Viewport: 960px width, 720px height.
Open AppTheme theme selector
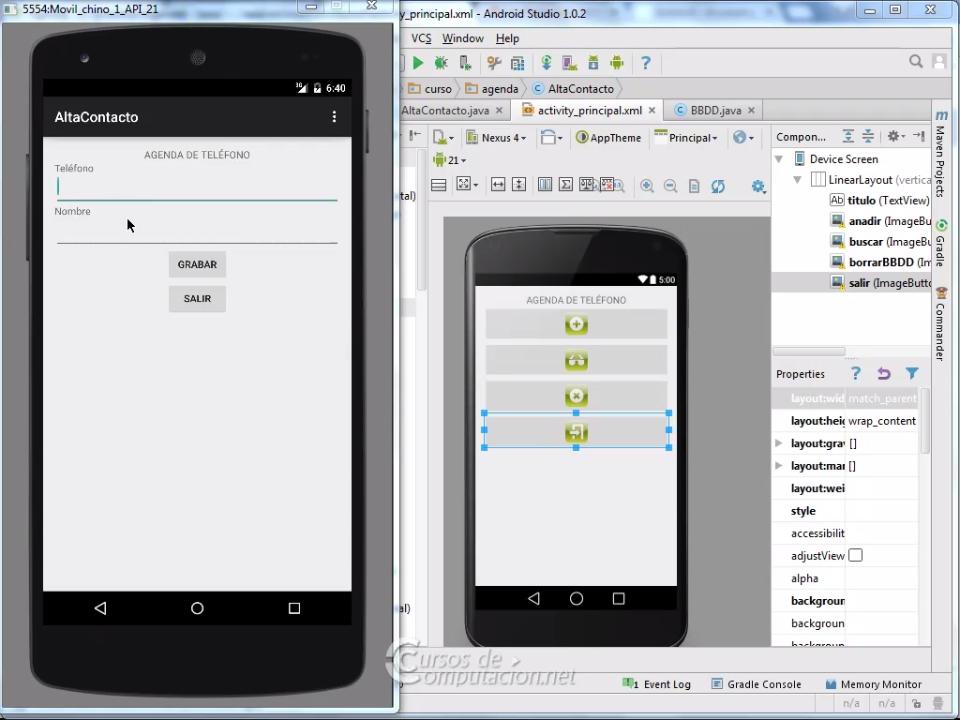pos(609,138)
